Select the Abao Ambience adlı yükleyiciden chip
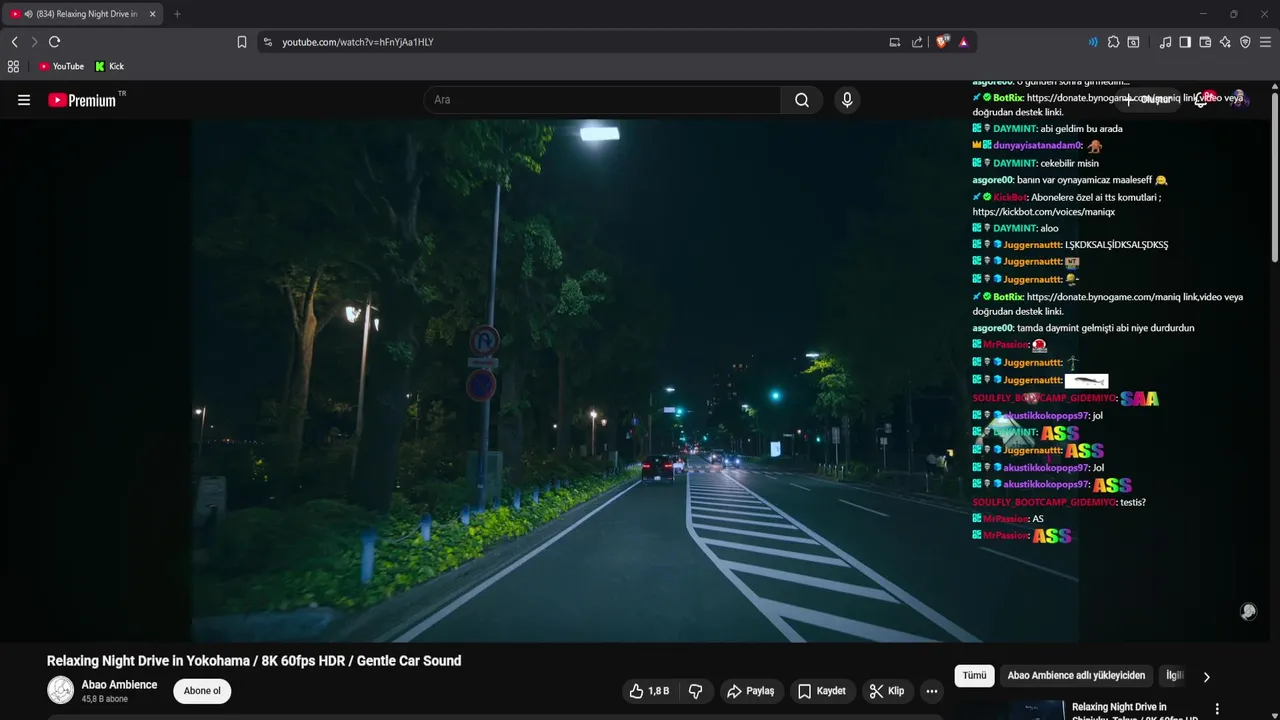1280x720 pixels. click(1077, 676)
